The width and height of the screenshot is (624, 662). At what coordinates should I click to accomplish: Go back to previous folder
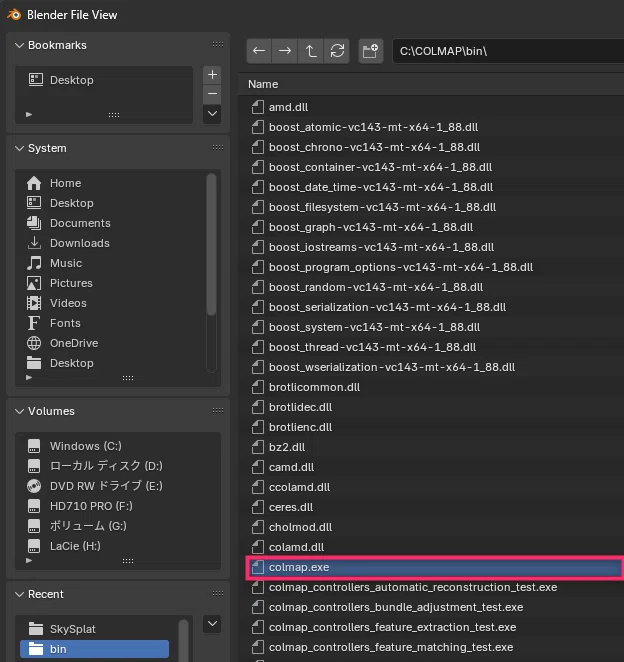tap(259, 51)
